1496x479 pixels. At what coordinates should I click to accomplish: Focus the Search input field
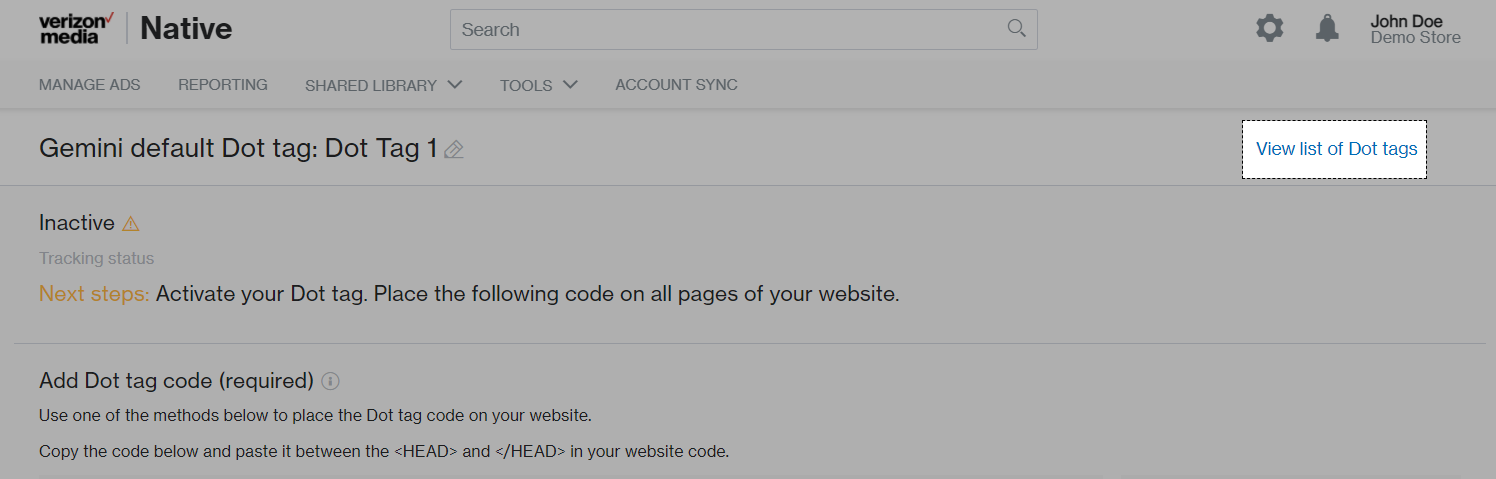click(x=730, y=30)
